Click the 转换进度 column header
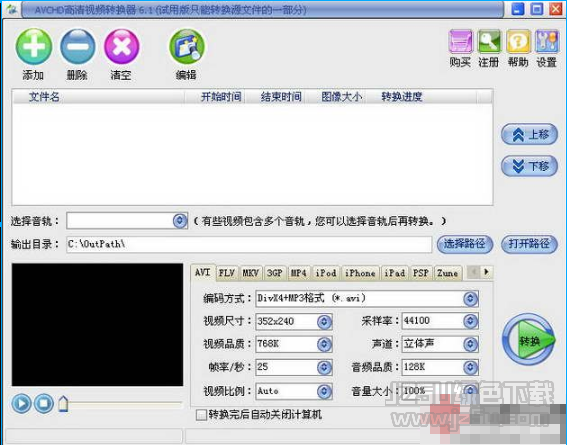567x445 pixels. pyautogui.click(x=421, y=97)
